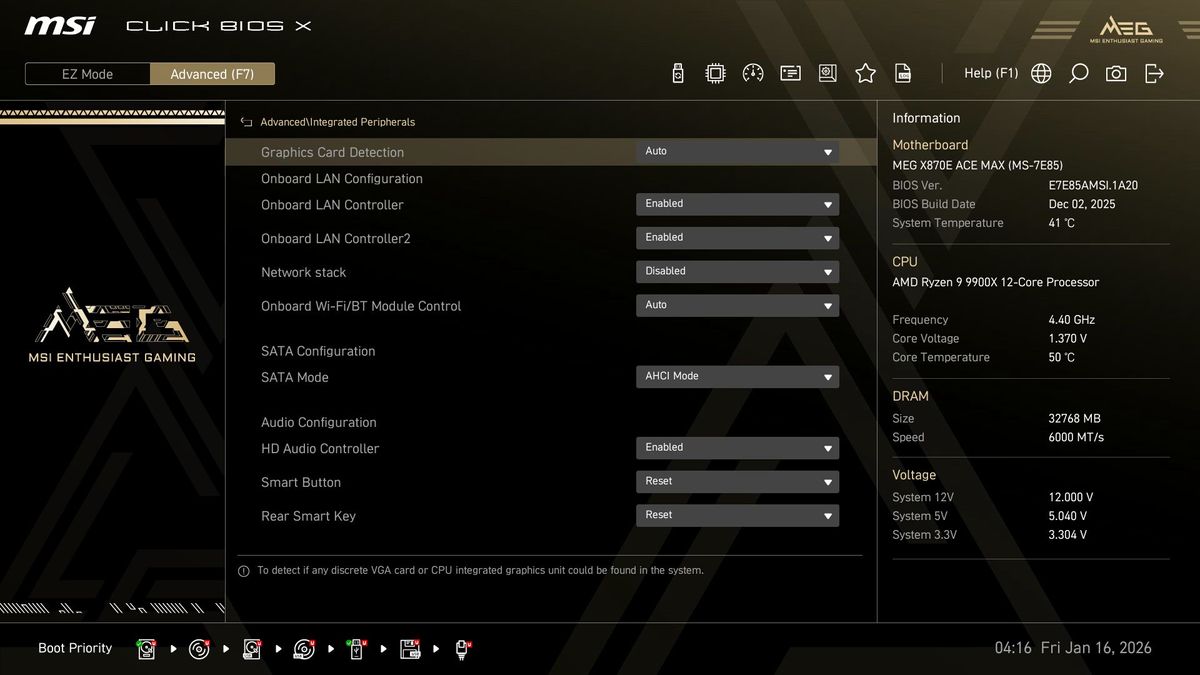Click the ID card profile icon
1200x675 pixels.
point(790,73)
